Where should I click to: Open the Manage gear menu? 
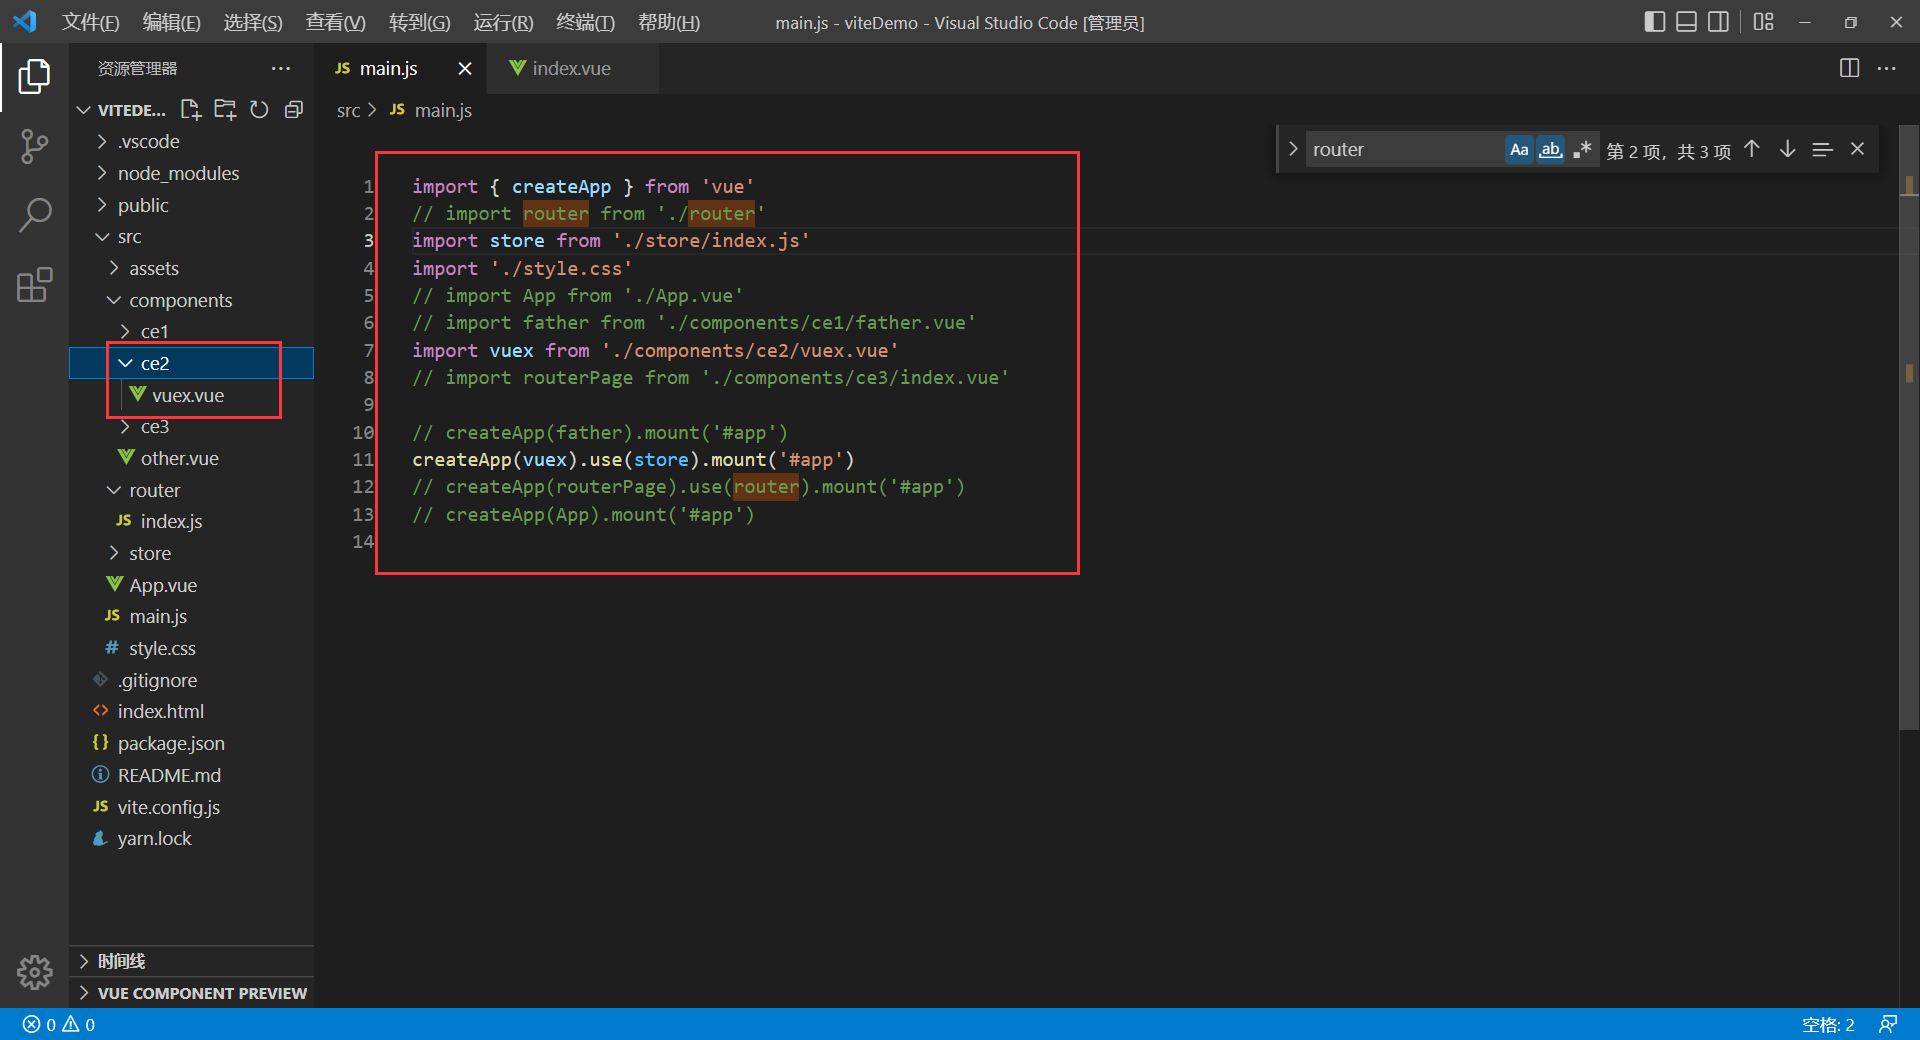point(34,971)
